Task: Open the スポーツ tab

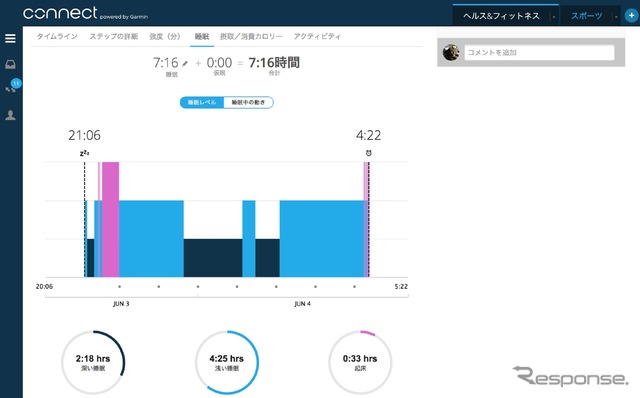Action: tap(587, 16)
